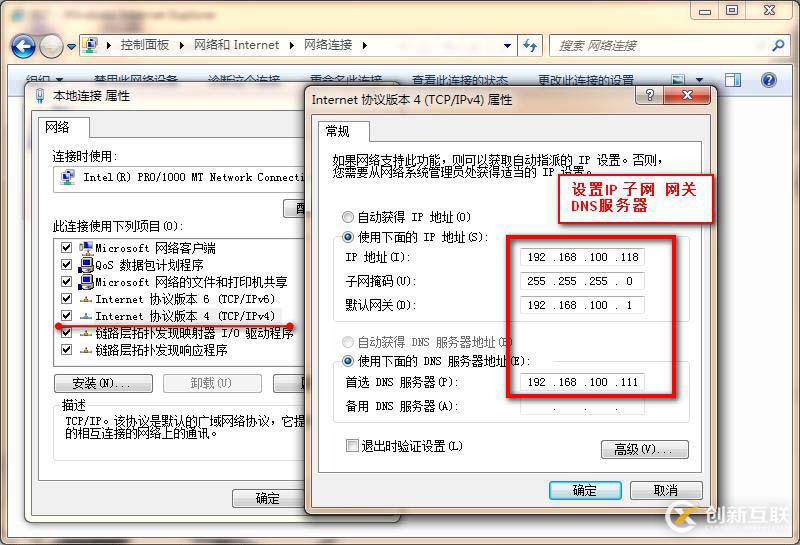Click the empty 备用 DNS 服务器 field
The height and width of the screenshot is (545, 800).
(582, 407)
